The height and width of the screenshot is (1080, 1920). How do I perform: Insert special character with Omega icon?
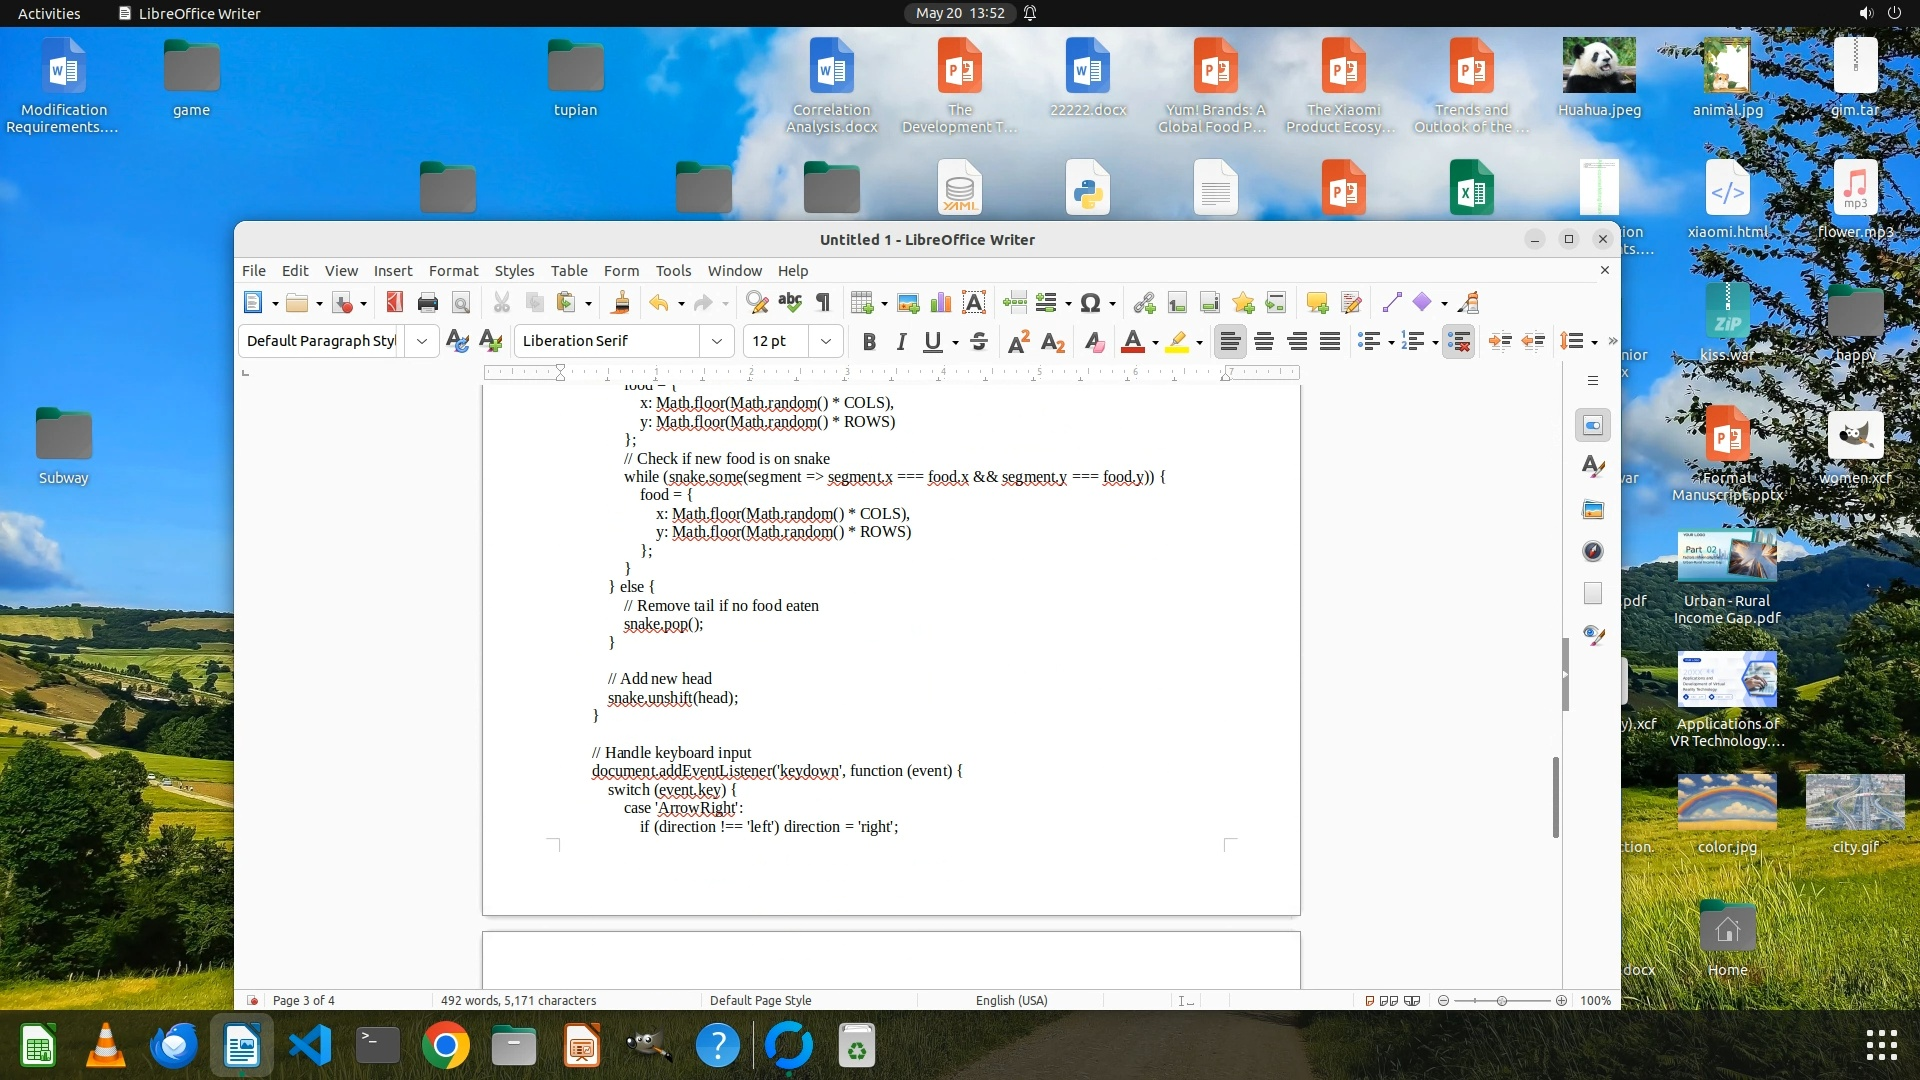(x=1090, y=303)
